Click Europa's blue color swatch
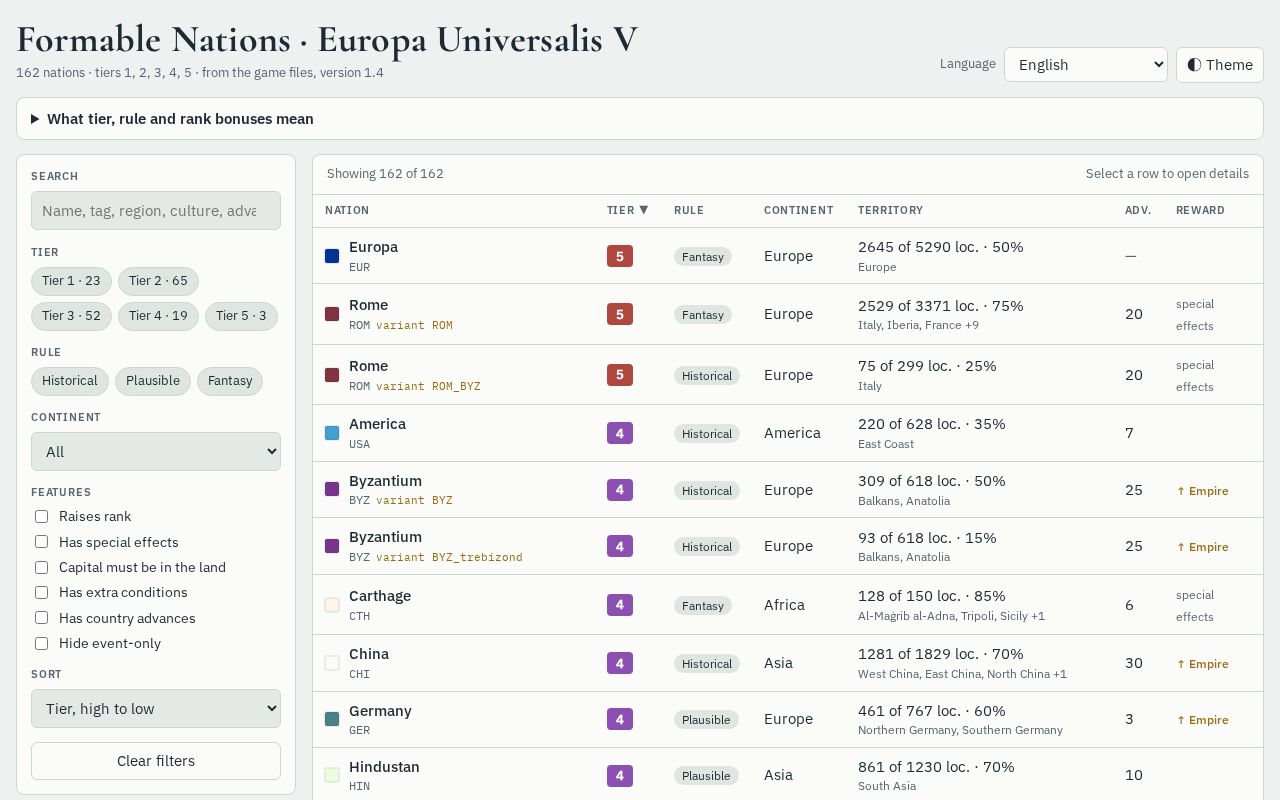The height and width of the screenshot is (800, 1280). coord(332,256)
